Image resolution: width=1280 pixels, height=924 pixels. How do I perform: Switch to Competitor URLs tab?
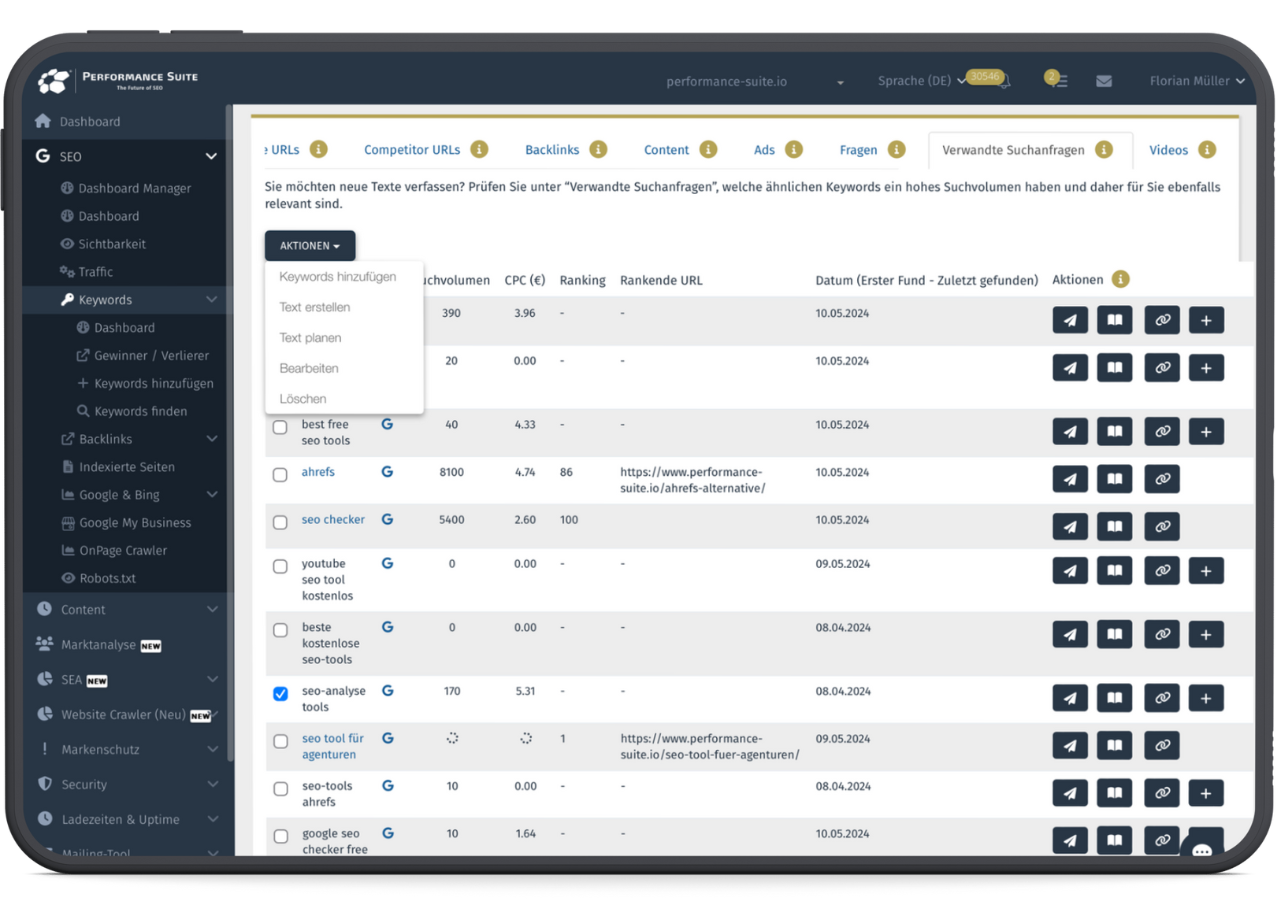point(412,150)
